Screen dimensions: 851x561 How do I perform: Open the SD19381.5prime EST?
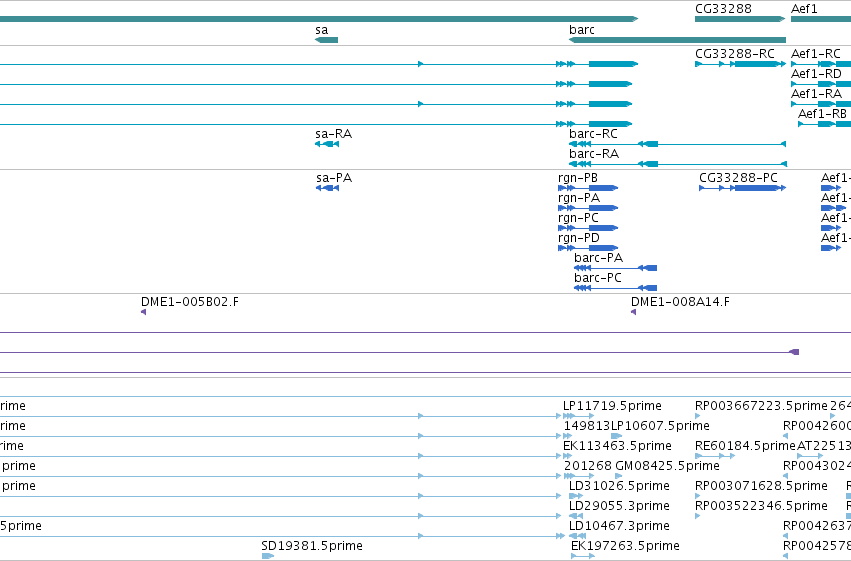[x=312, y=546]
